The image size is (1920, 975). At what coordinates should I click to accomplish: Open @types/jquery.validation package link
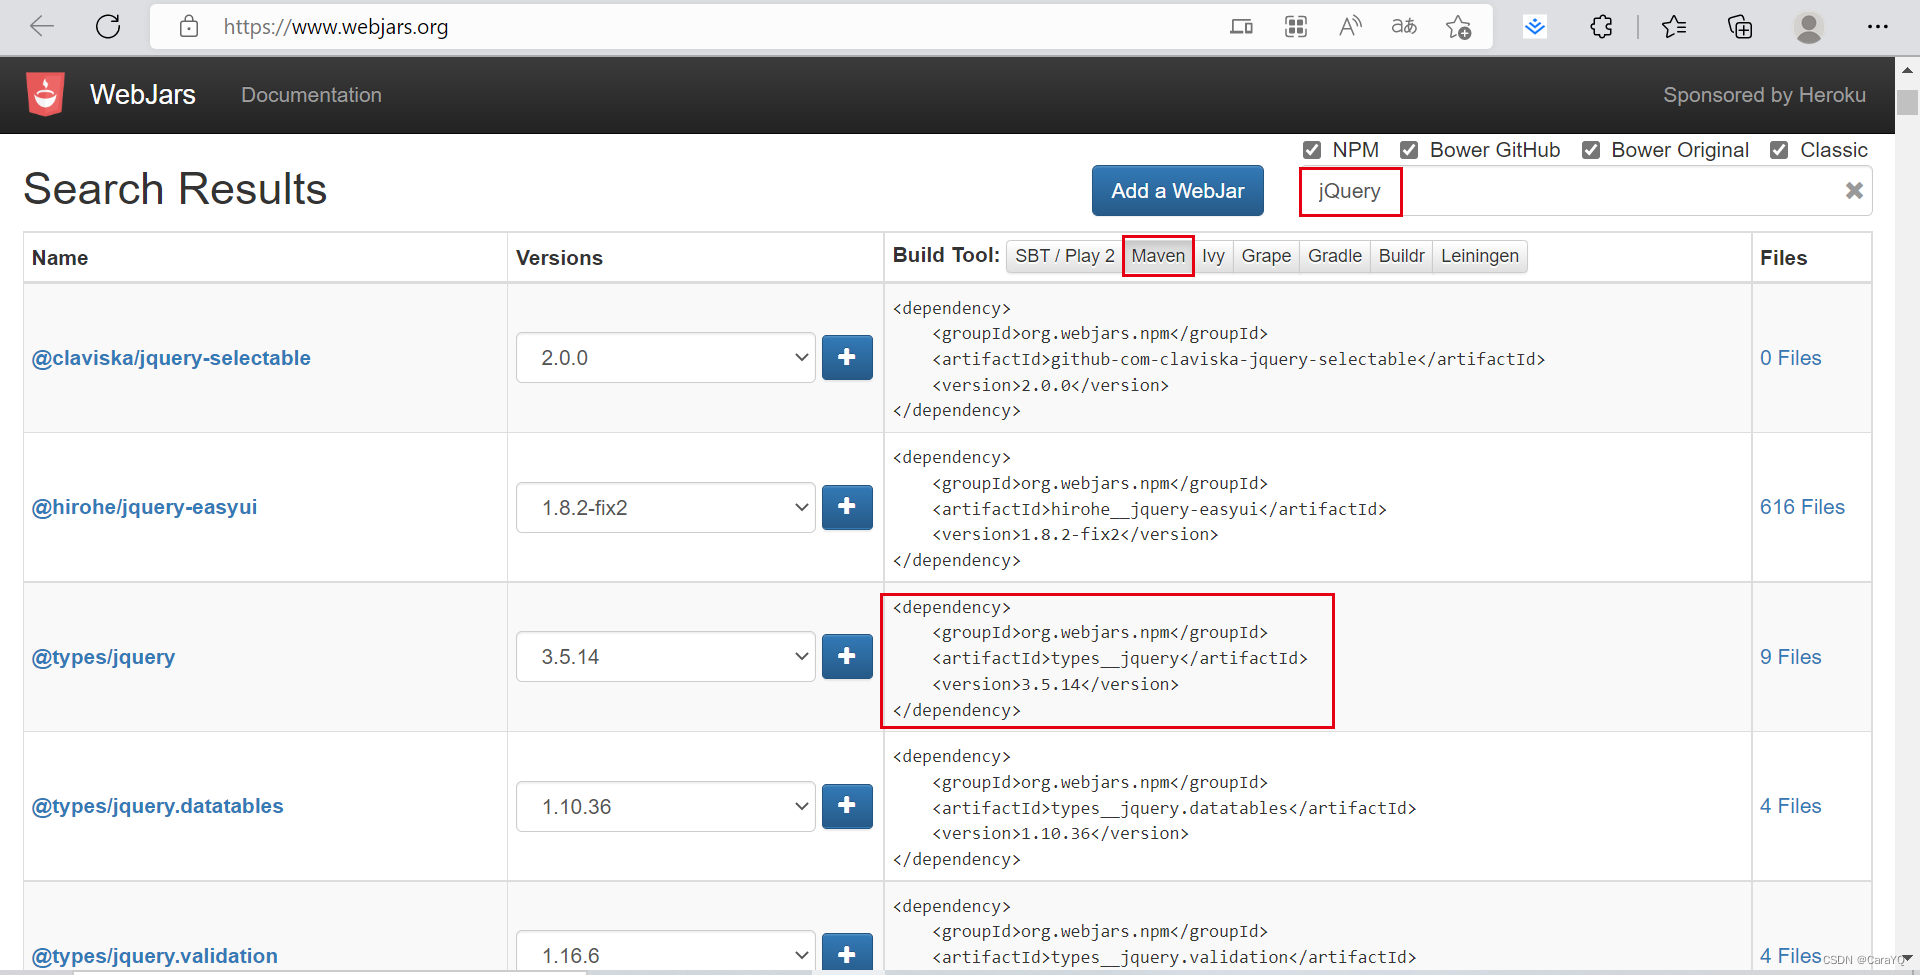[154, 956]
